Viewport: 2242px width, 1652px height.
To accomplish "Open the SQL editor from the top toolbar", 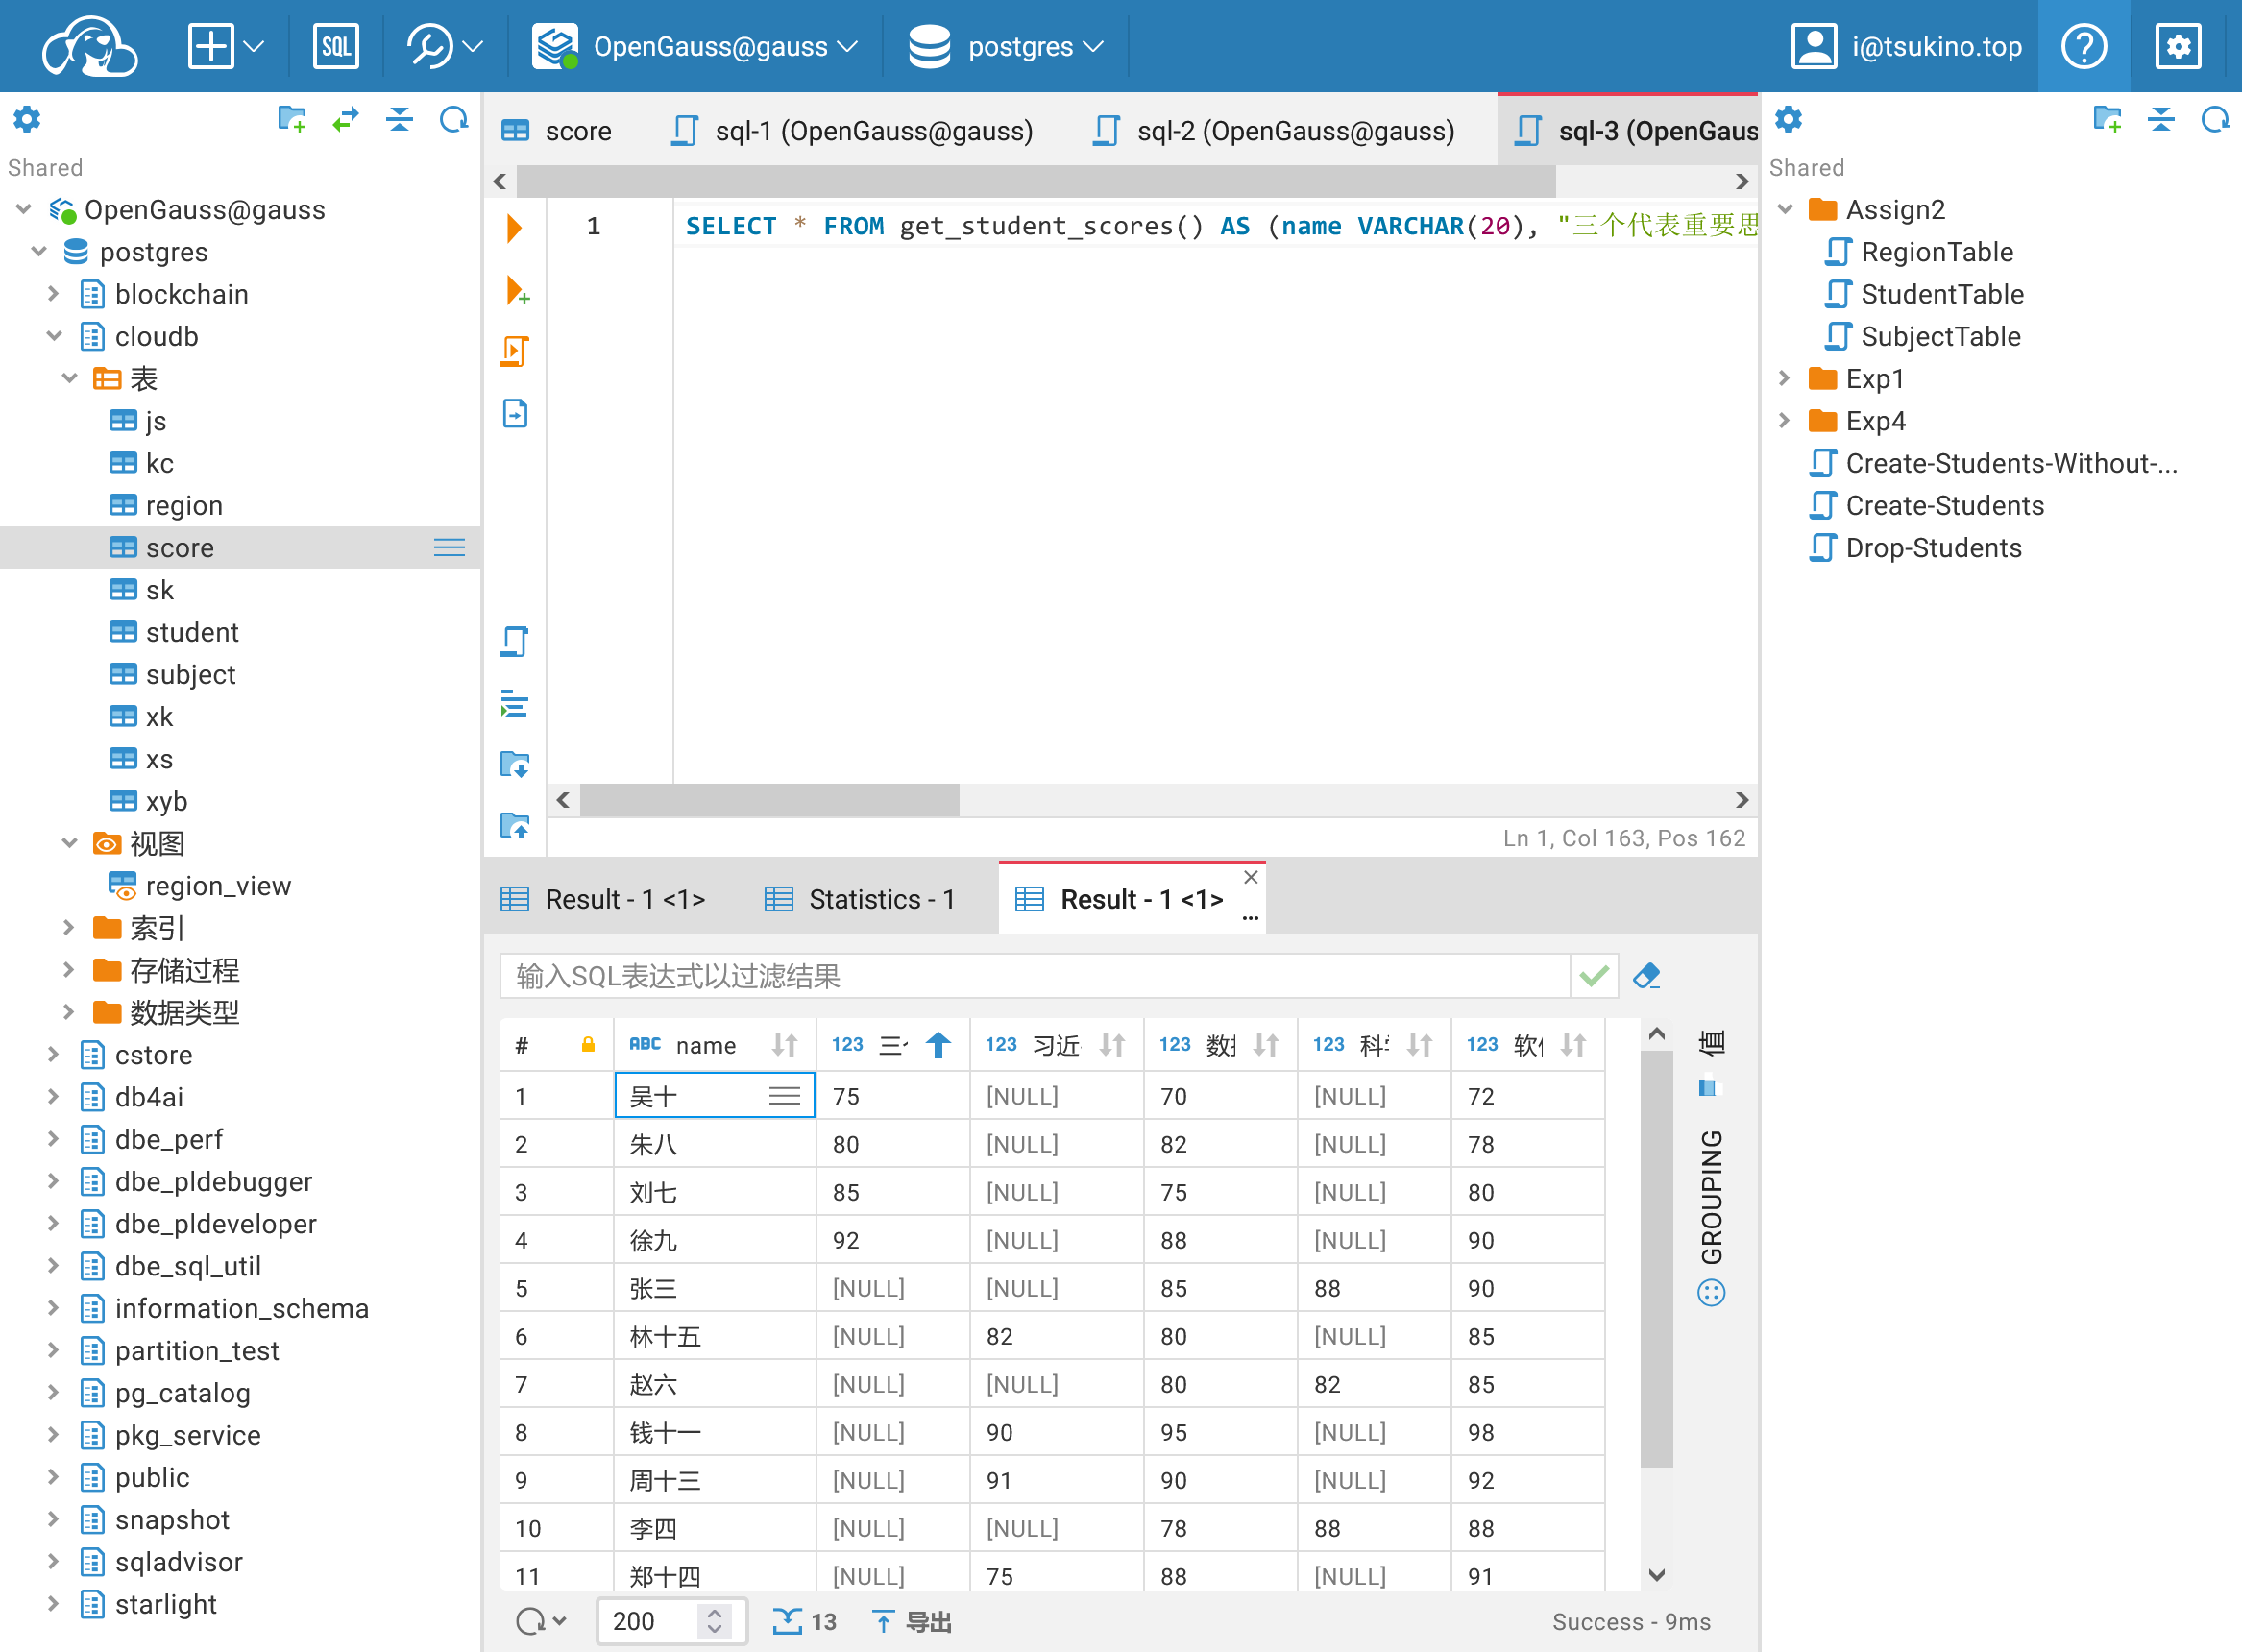I will (x=335, y=46).
